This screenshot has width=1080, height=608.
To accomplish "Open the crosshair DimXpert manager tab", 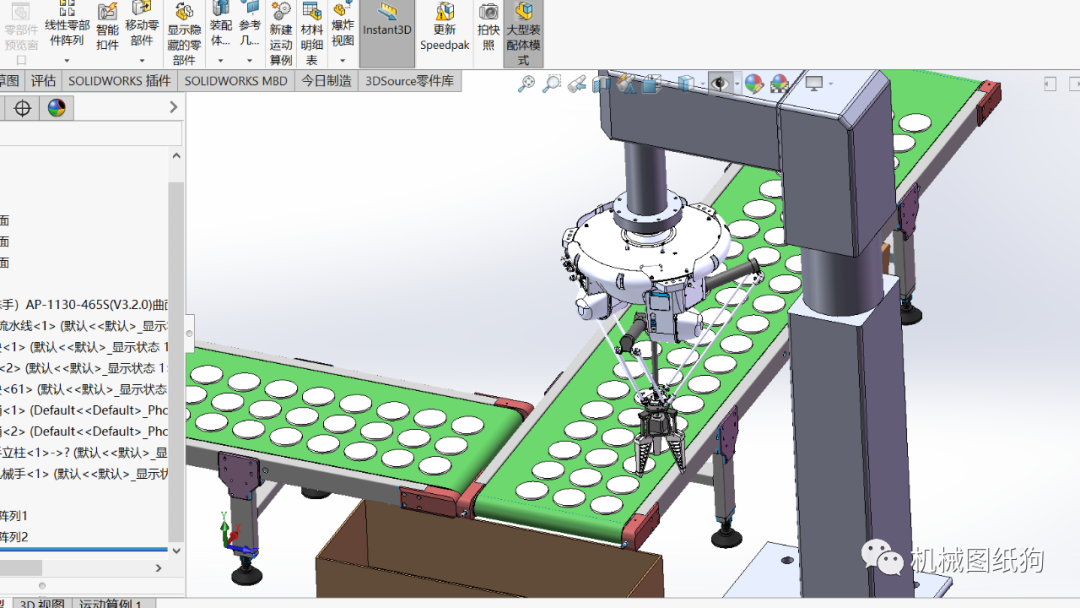I will (22, 108).
